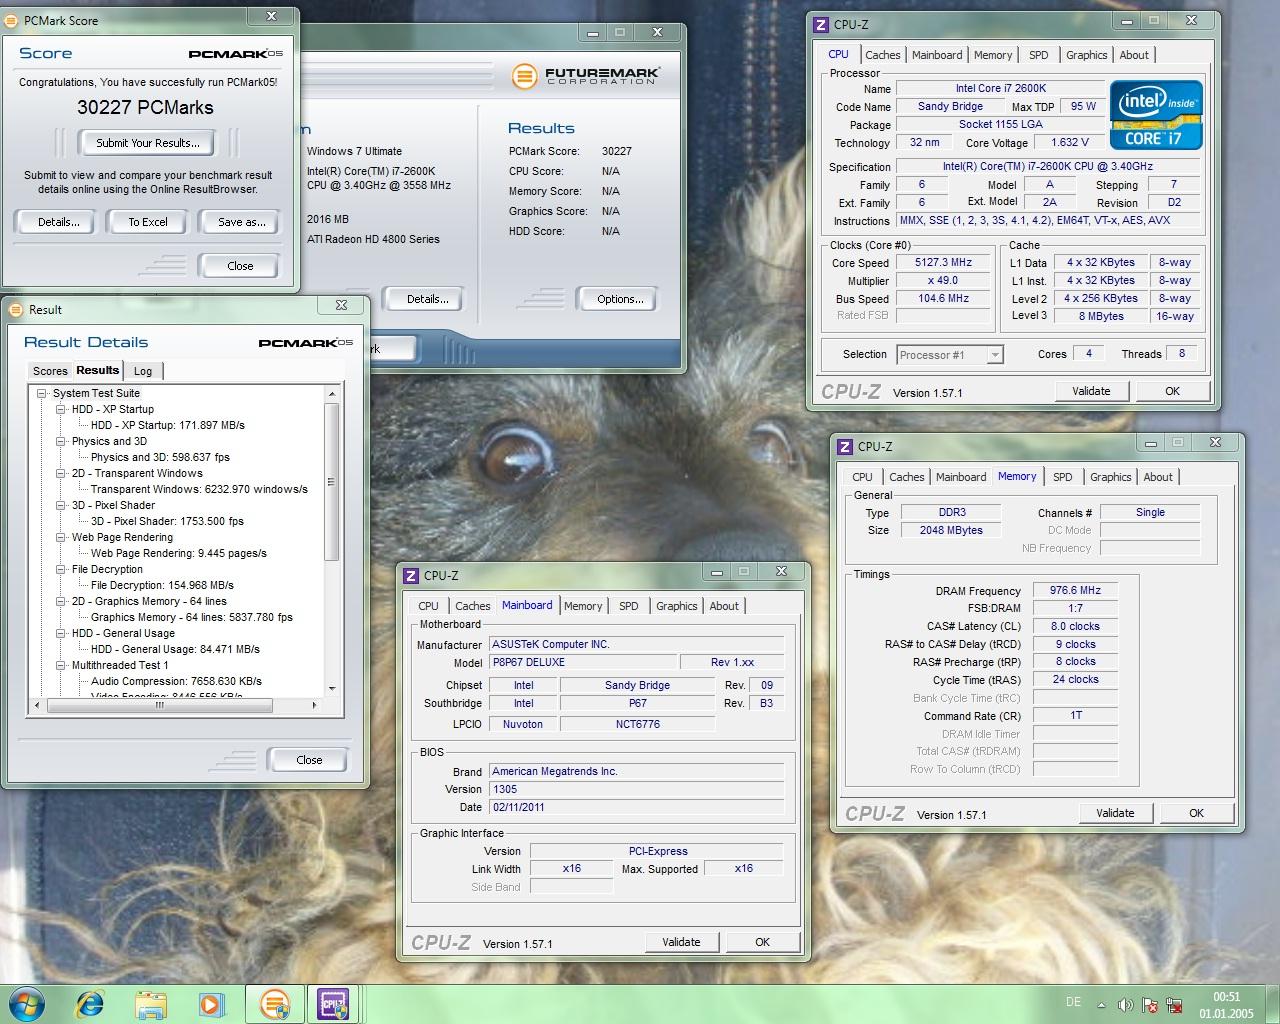Viewport: 1280px width, 1024px height.
Task: Switch to CPU-Z taskbar button
Action: tap(333, 1004)
